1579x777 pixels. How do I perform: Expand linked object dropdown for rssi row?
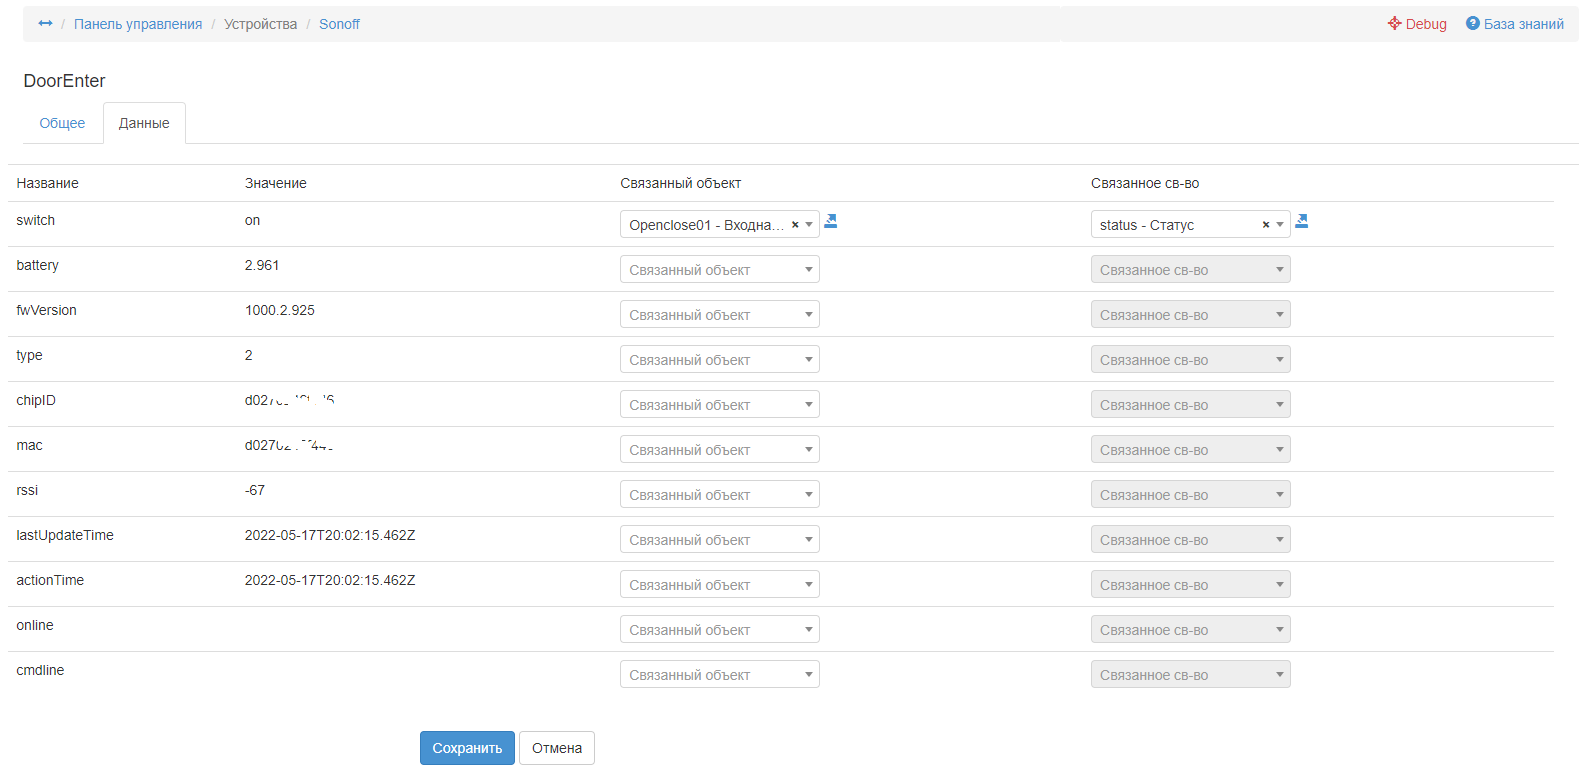pos(719,495)
